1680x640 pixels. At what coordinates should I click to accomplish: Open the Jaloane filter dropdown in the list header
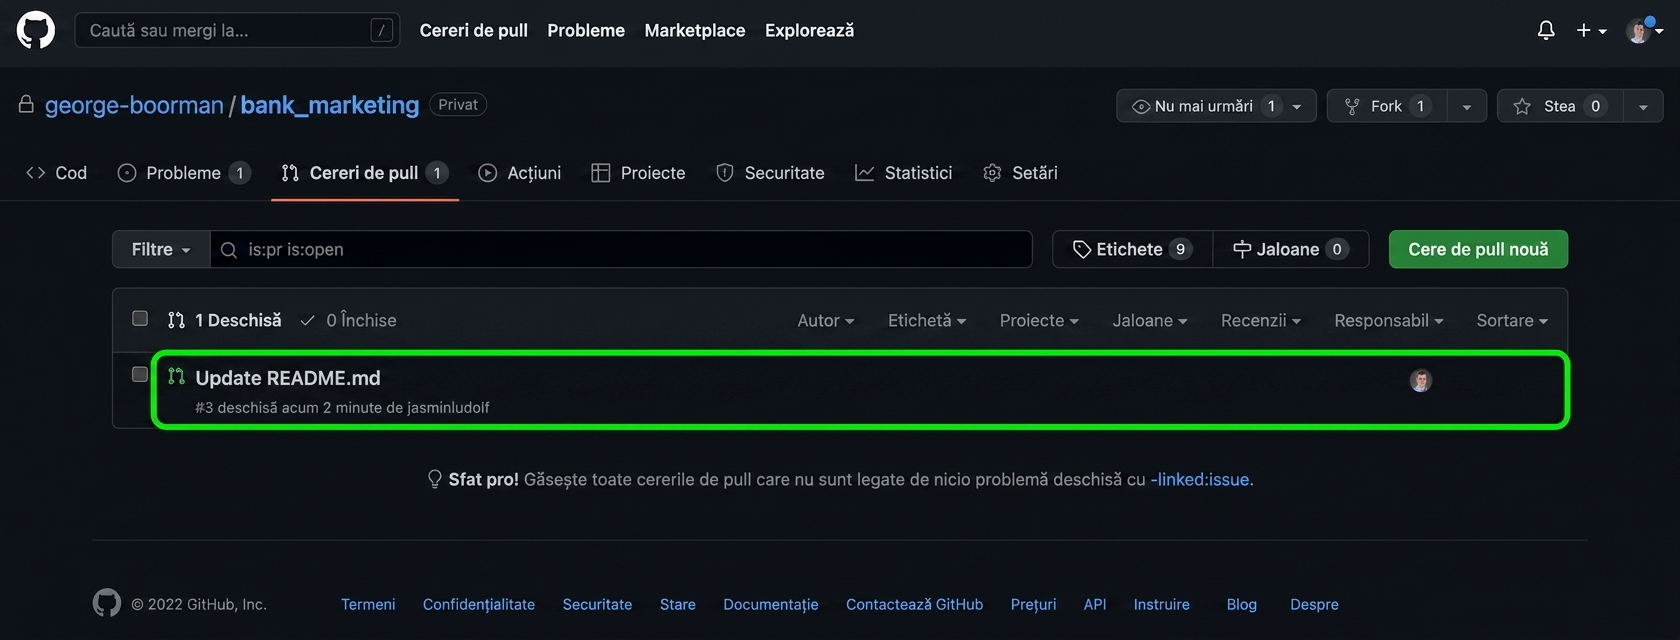pyautogui.click(x=1150, y=320)
